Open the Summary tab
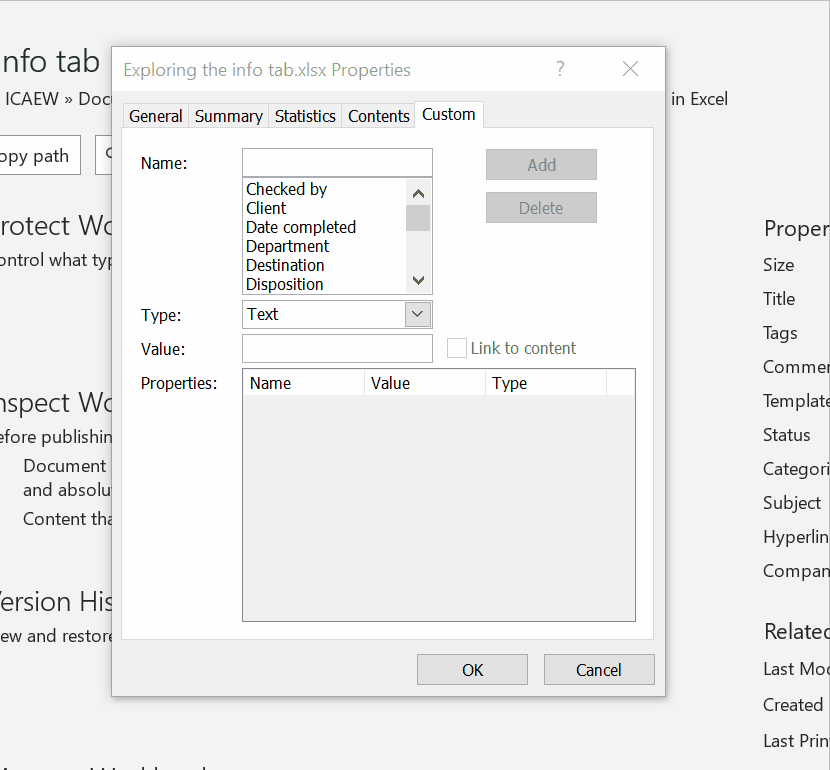The image size is (830, 770). pos(228,116)
